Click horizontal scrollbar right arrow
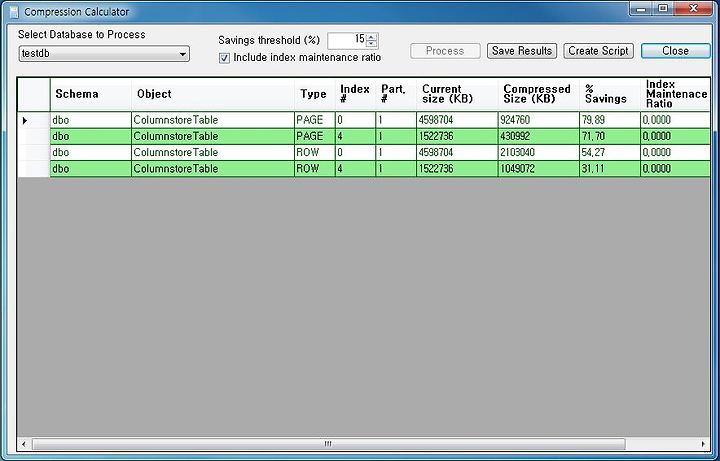 (x=703, y=444)
